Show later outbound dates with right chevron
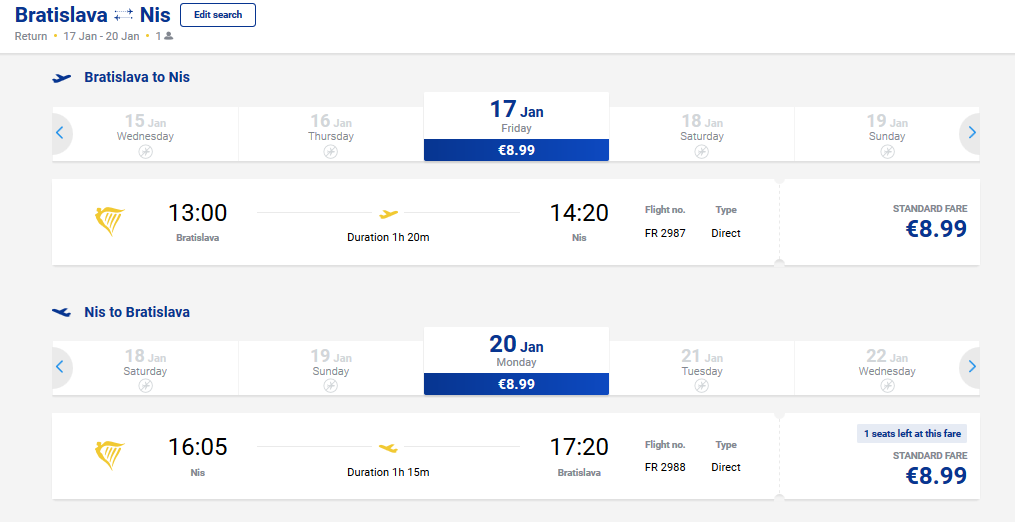This screenshot has width=1015, height=522. [972, 133]
